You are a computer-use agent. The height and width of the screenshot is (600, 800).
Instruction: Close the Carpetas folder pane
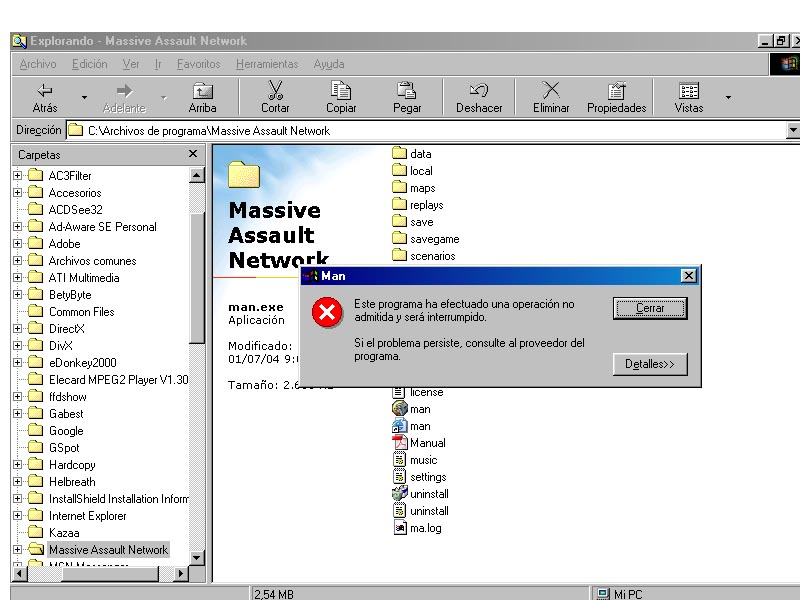[x=193, y=154]
